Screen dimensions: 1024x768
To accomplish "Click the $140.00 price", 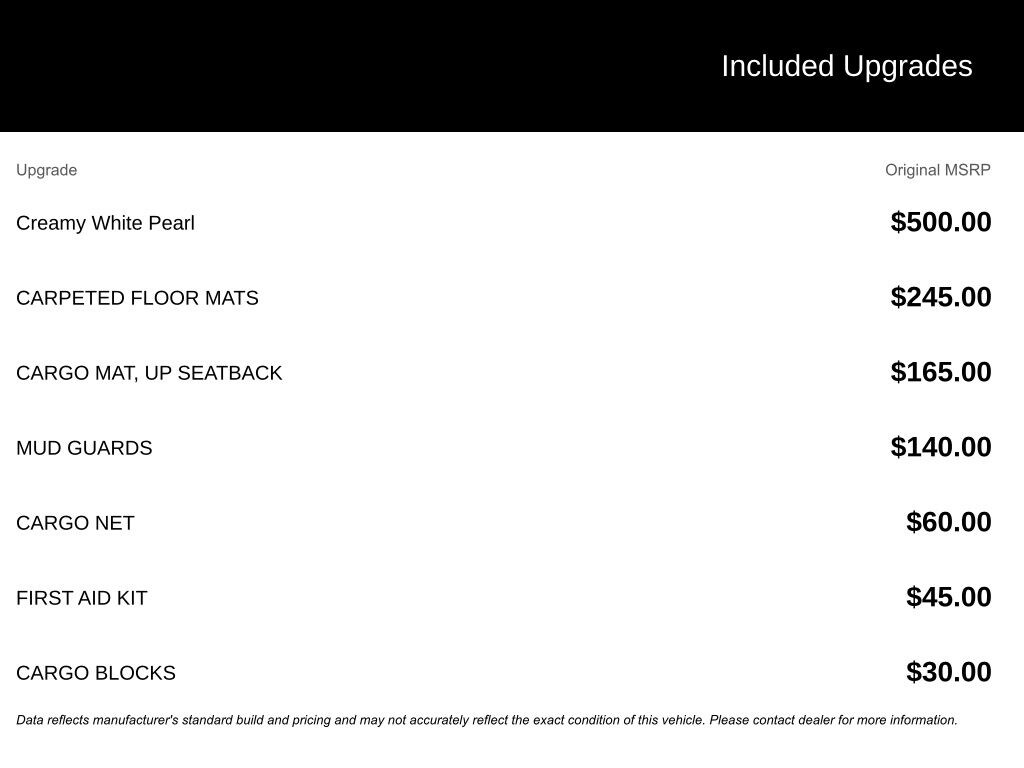I will pyautogui.click(x=940, y=447).
